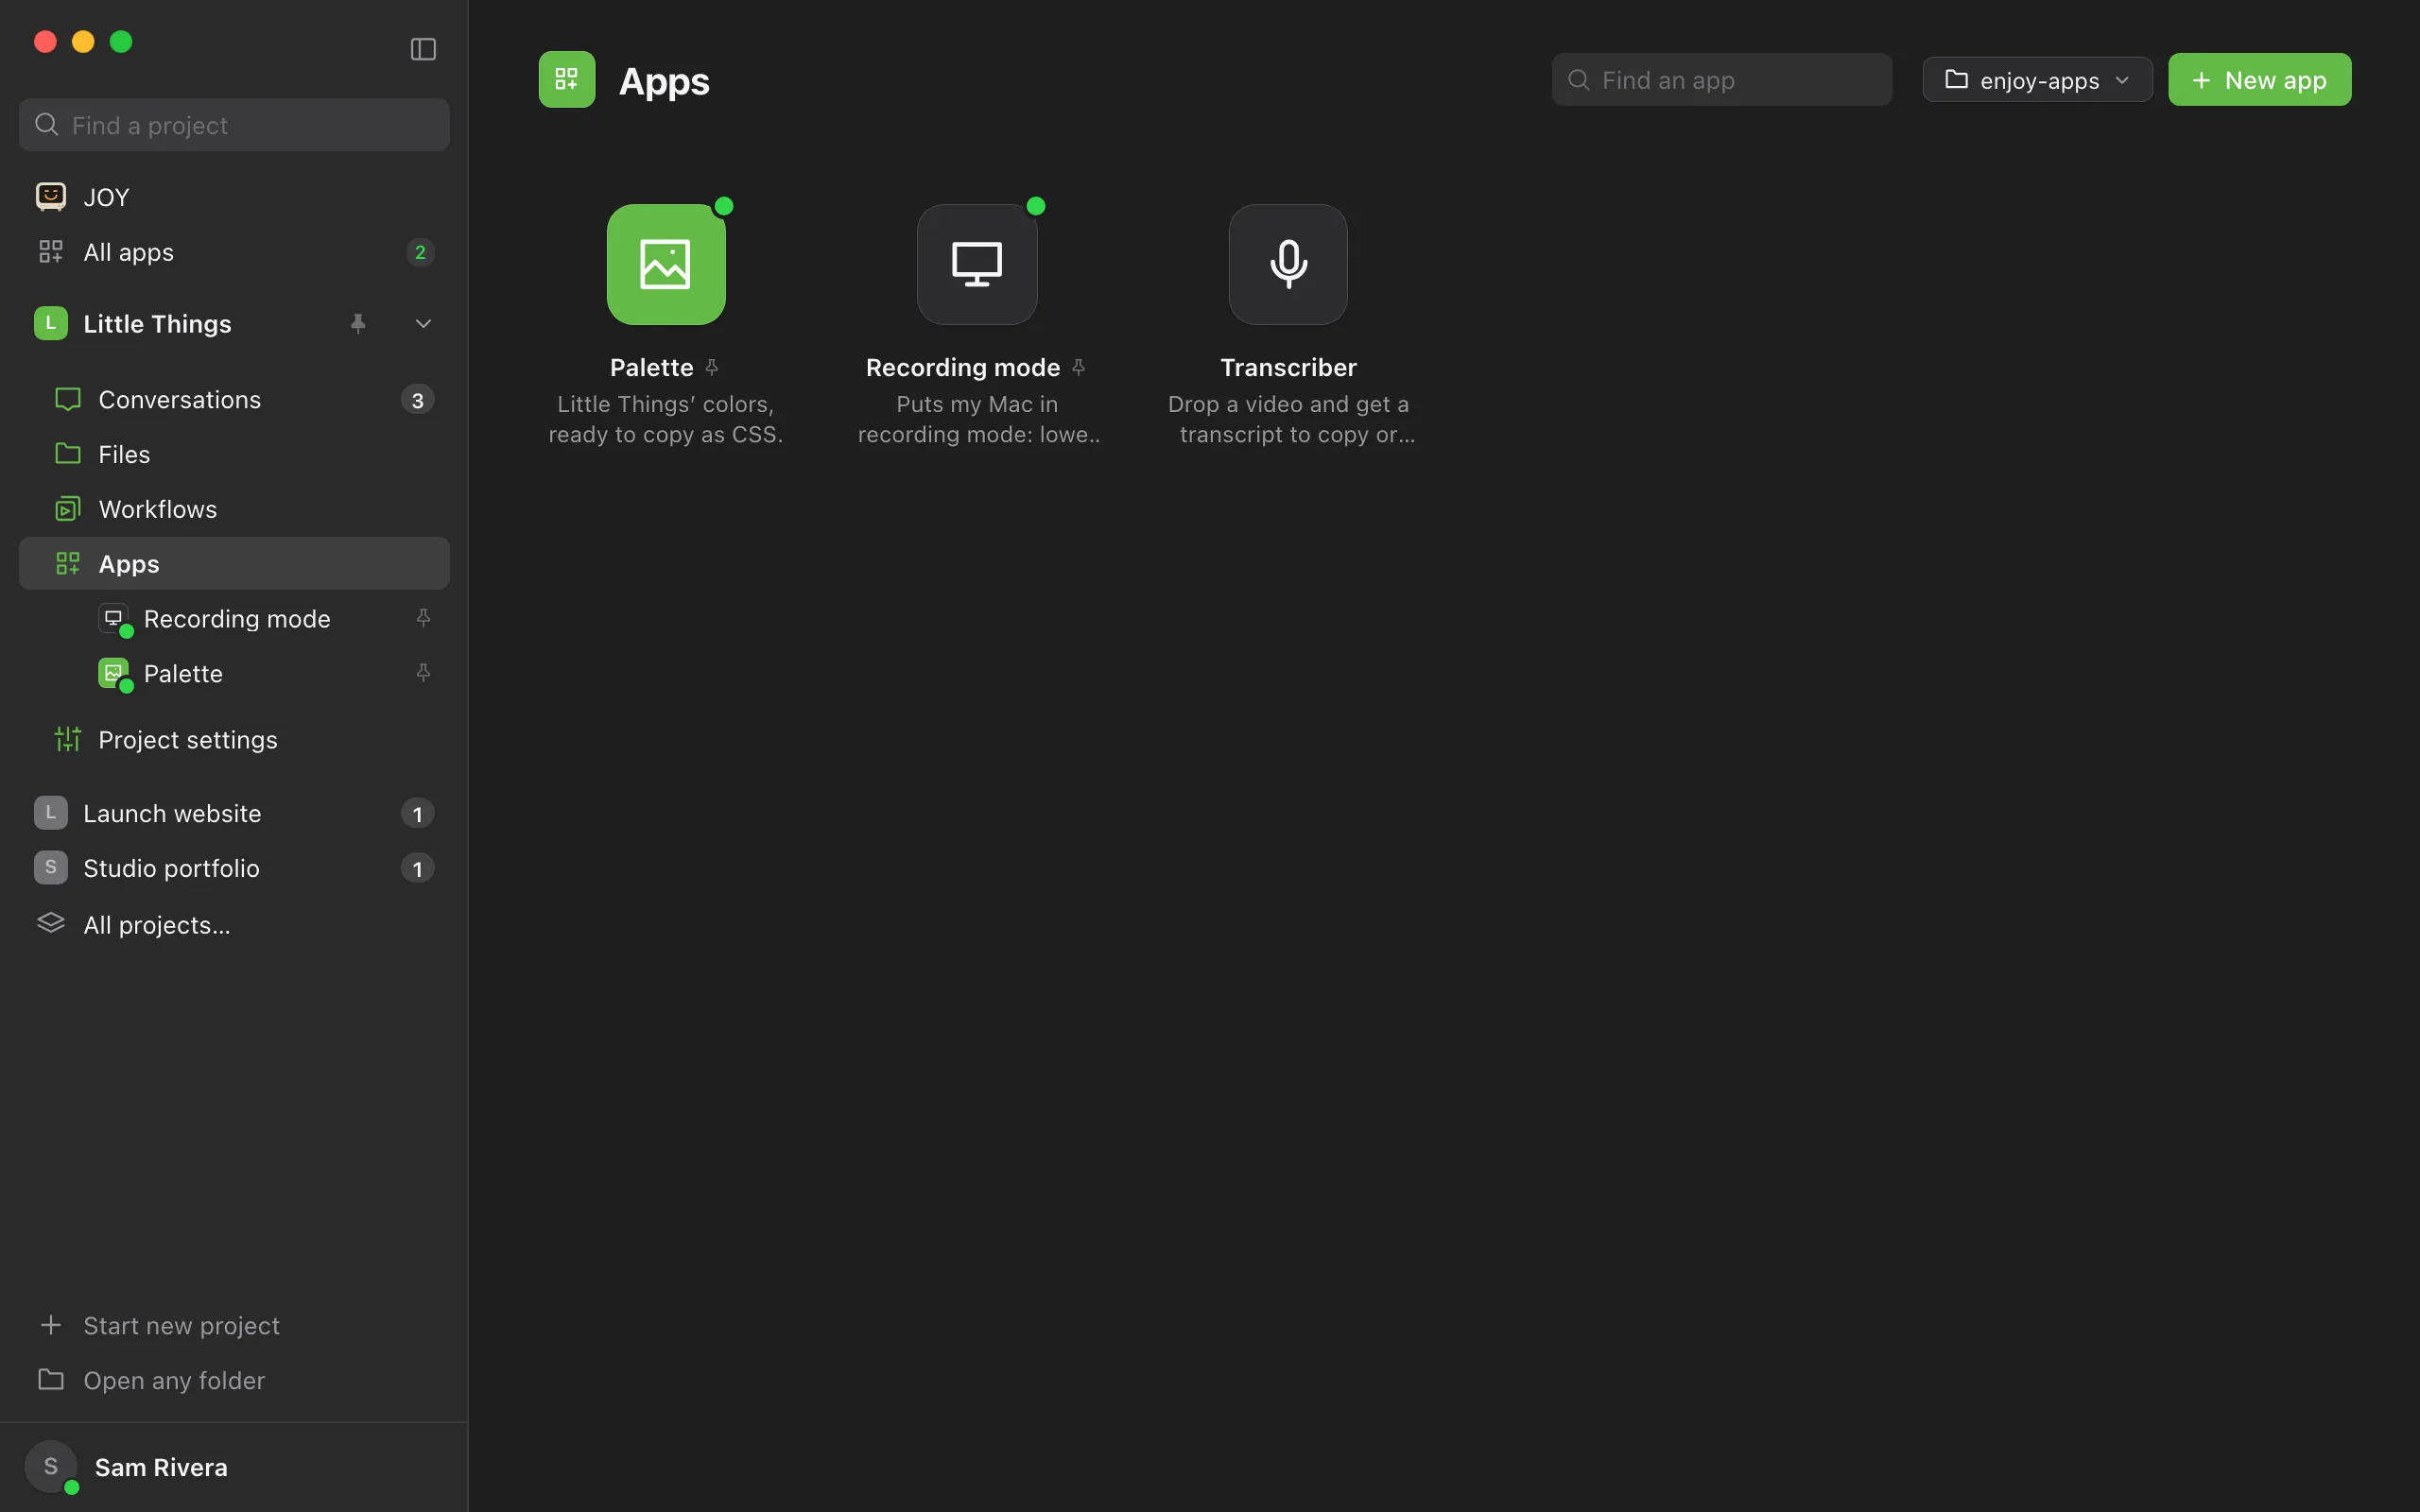Open the Recording mode monitor tile
This screenshot has width=2420, height=1512.
coord(977,264)
